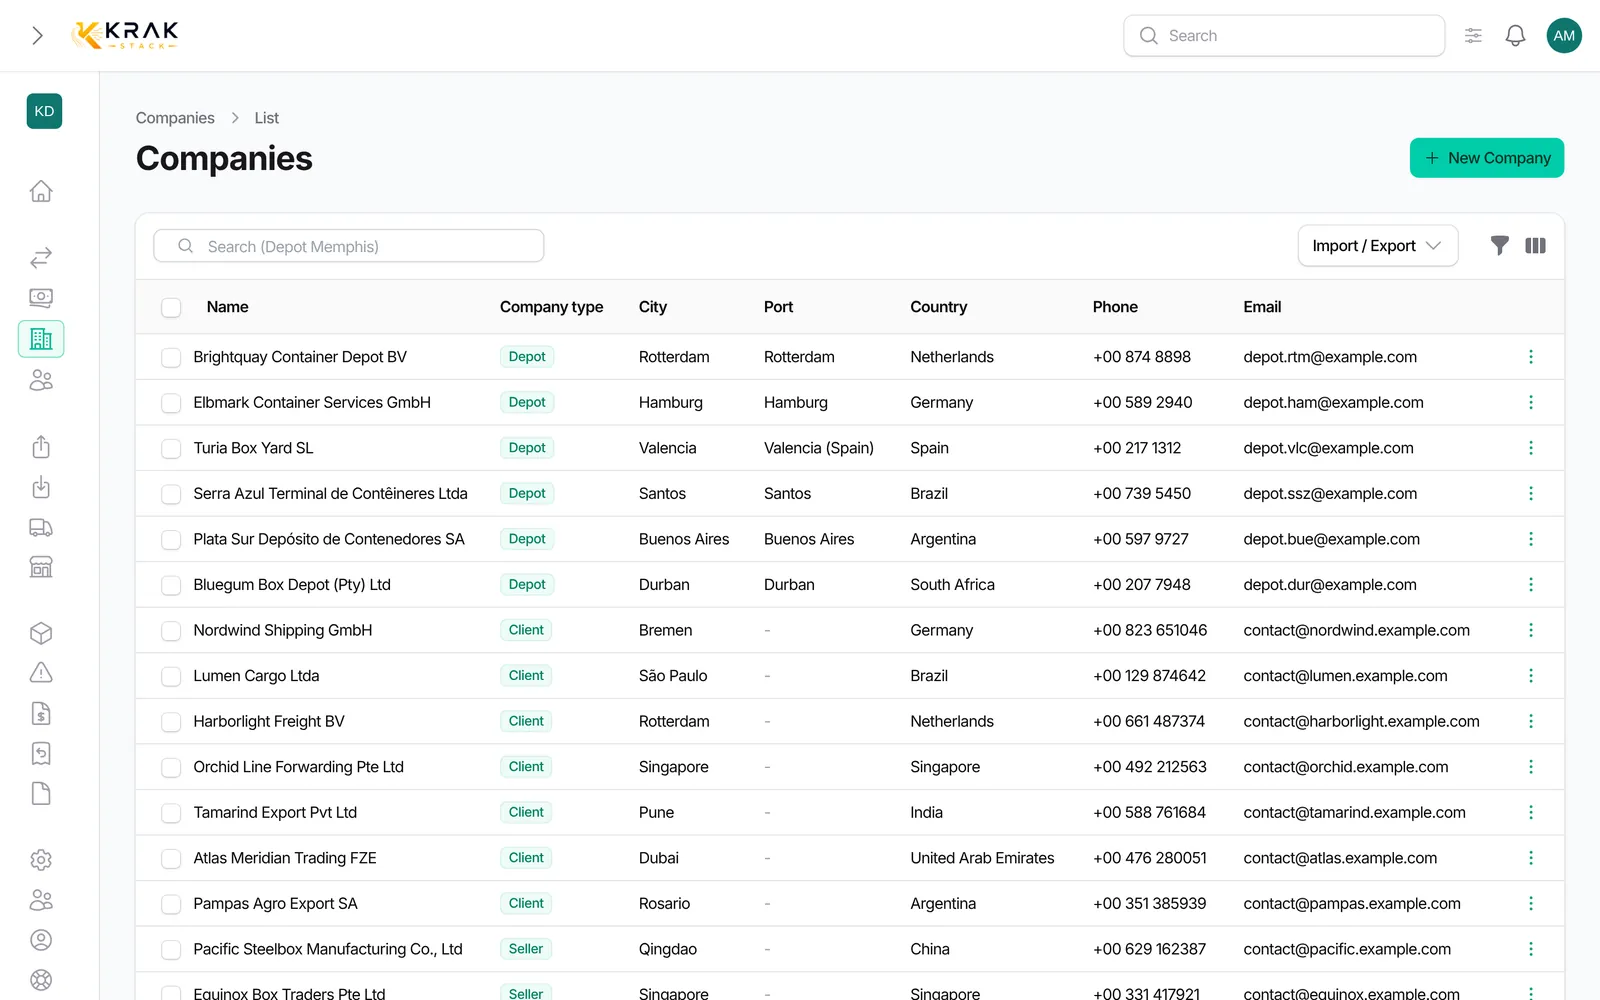Open the storefront depot sidebar icon

coord(41,567)
